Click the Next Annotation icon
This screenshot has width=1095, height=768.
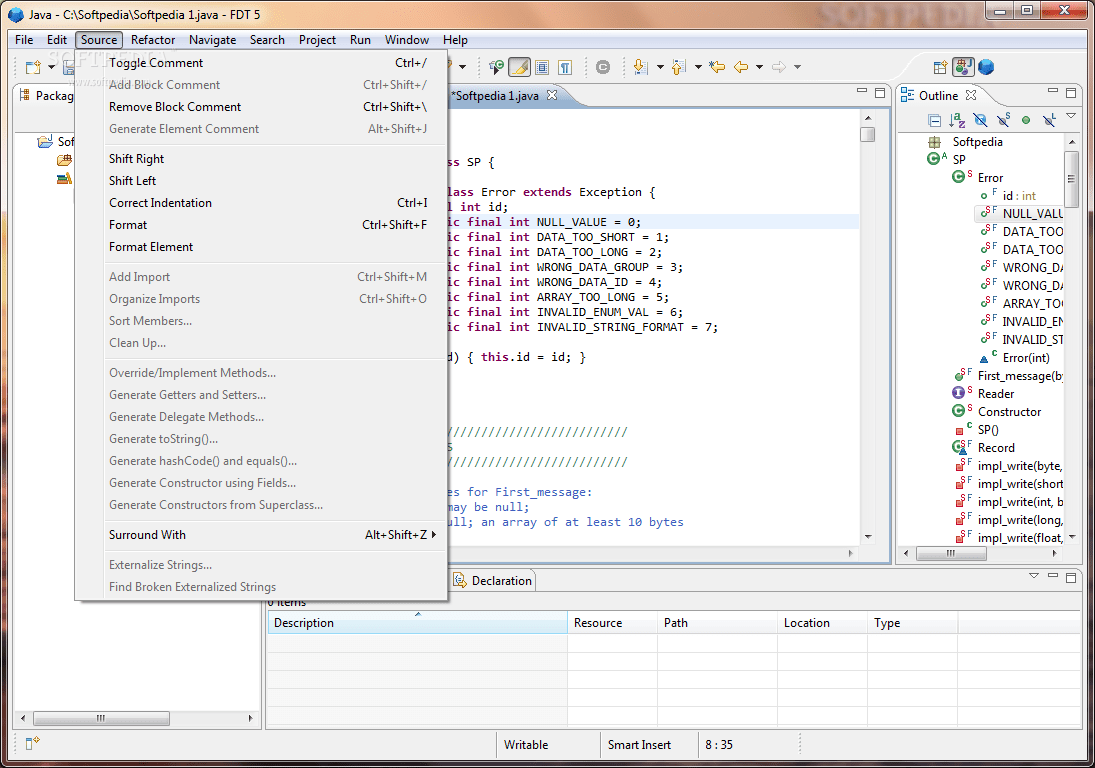pos(640,67)
